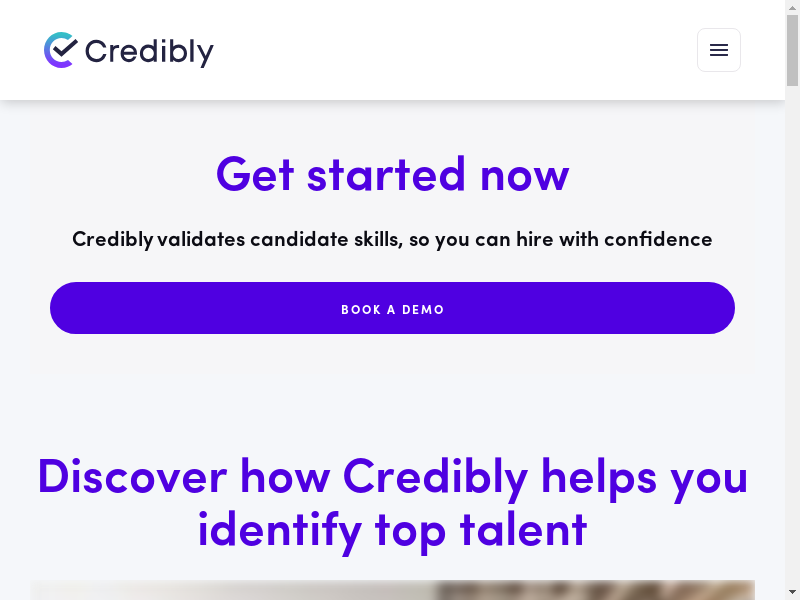Click the "Get started now" heading
The width and height of the screenshot is (800, 600).
point(392,174)
